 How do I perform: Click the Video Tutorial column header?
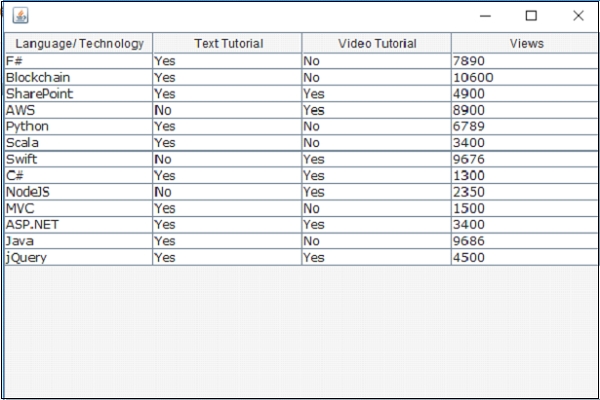click(x=377, y=44)
